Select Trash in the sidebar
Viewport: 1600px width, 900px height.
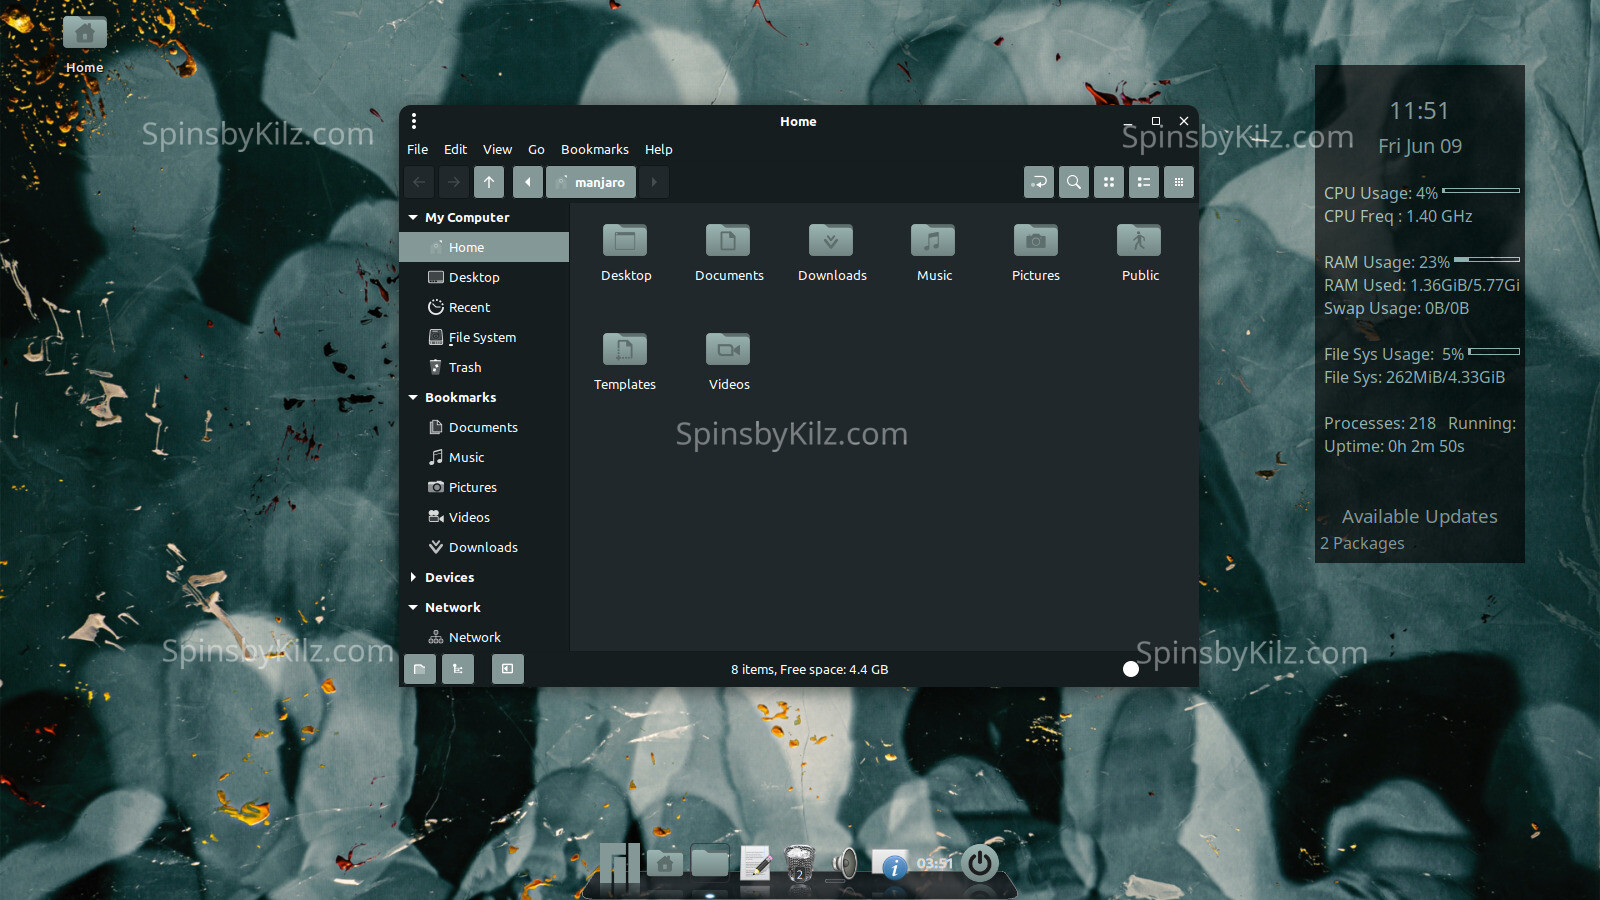click(x=464, y=367)
